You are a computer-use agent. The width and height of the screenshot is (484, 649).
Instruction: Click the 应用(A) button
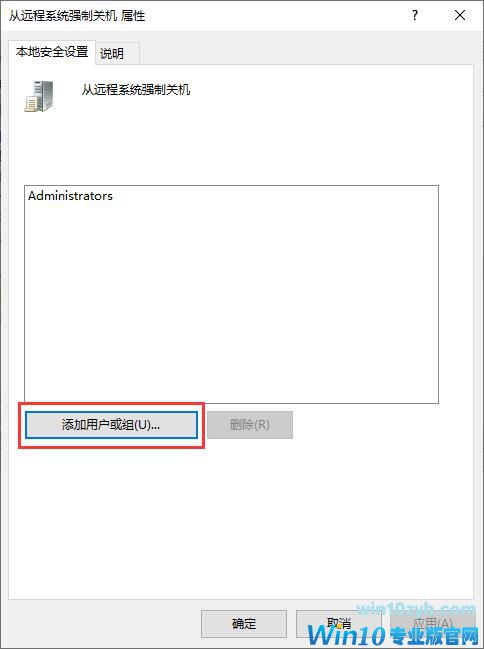tap(433, 623)
